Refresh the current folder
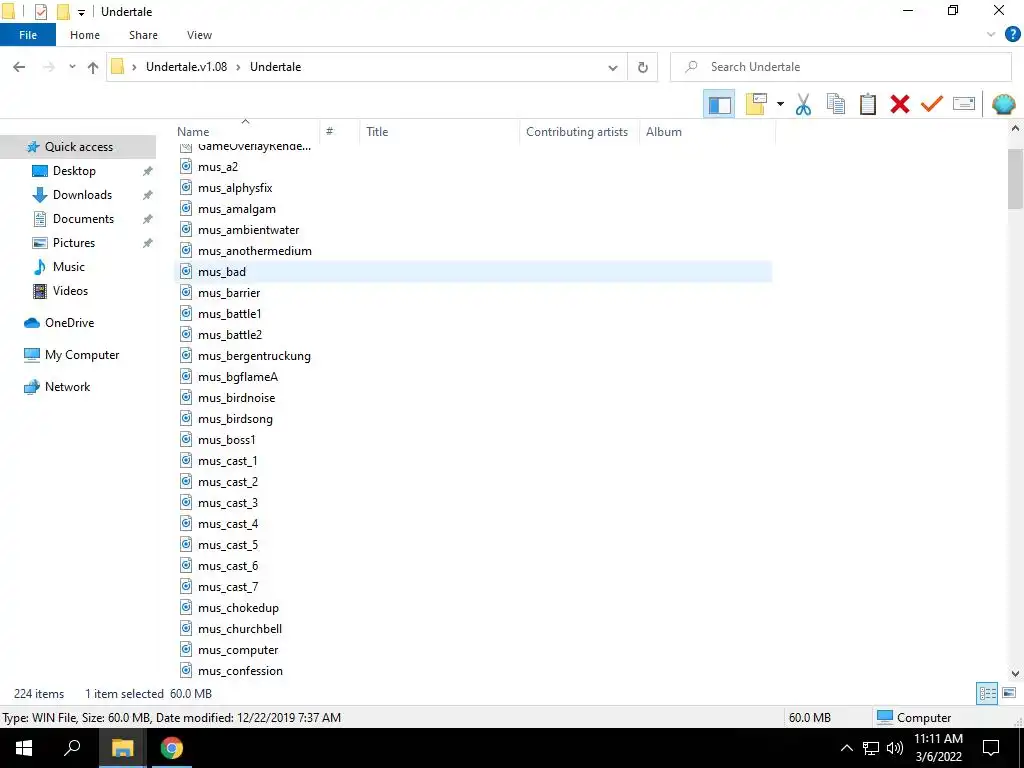Screen dimensions: 1024x768 (x=643, y=67)
